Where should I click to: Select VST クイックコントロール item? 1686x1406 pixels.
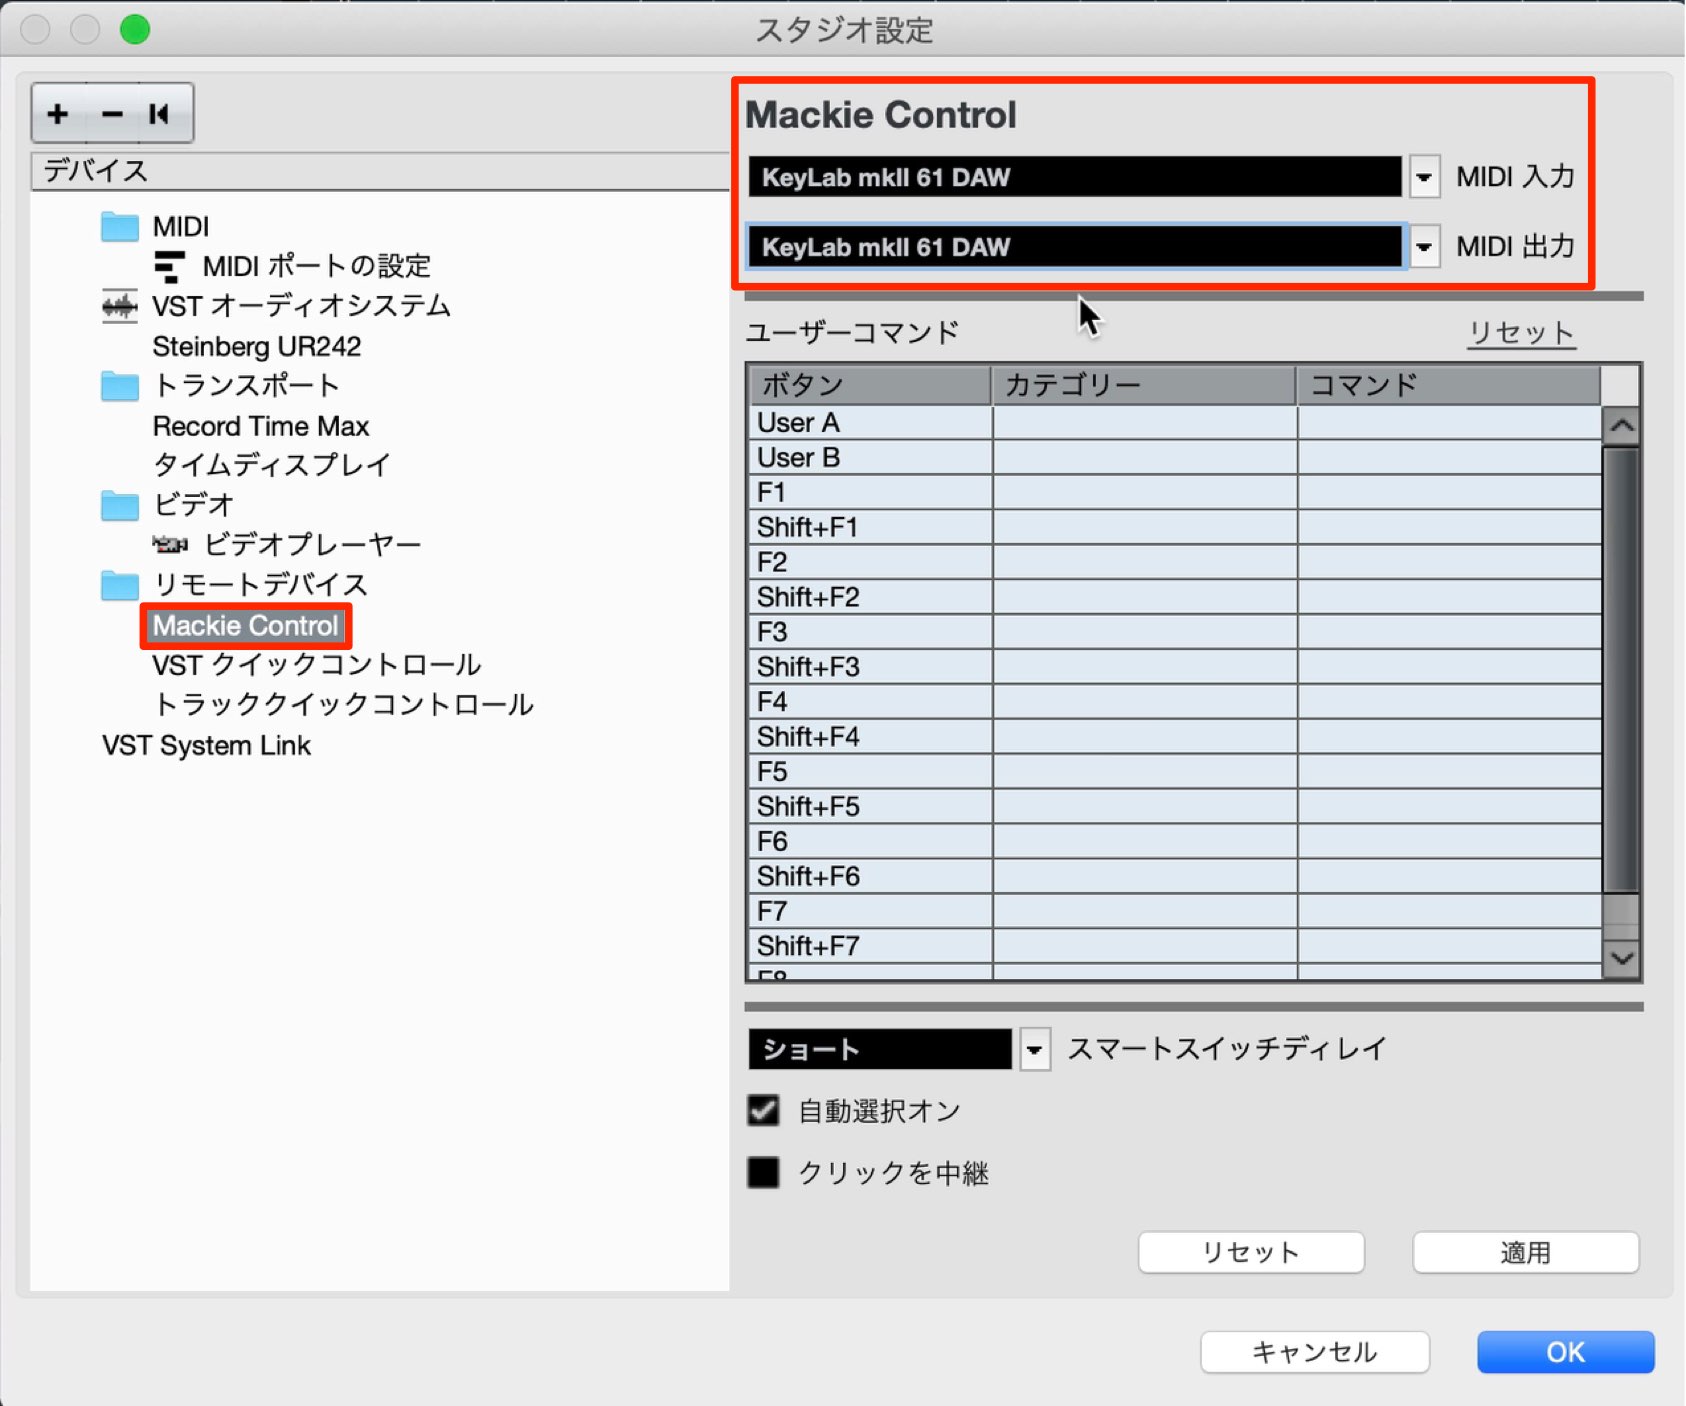point(316,665)
